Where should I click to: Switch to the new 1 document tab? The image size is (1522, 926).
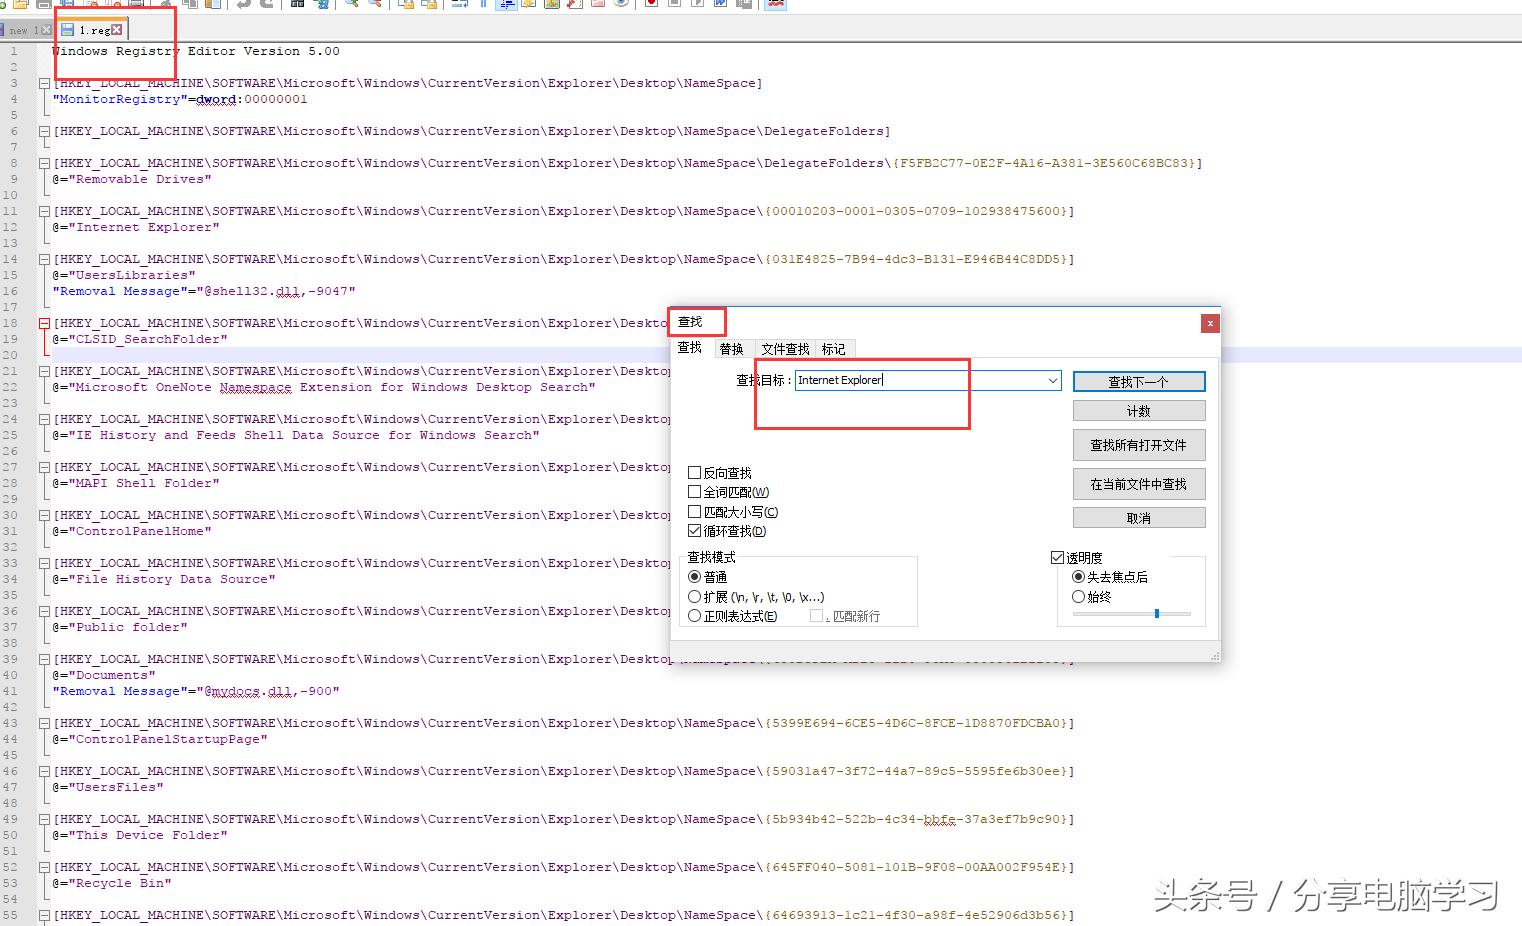[x=20, y=29]
